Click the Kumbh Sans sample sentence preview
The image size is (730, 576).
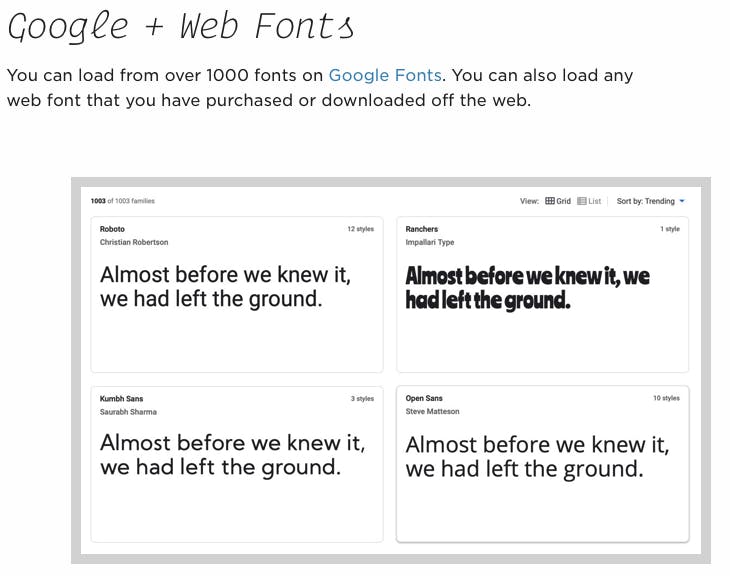coord(232,455)
